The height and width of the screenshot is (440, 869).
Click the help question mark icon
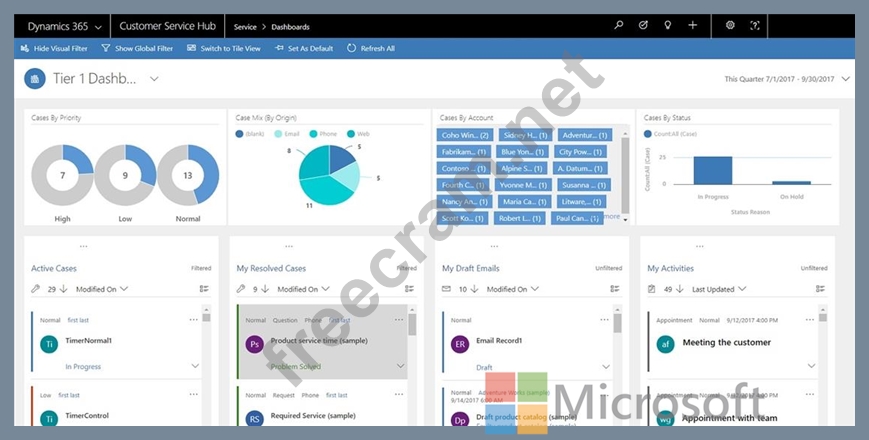[x=755, y=25]
